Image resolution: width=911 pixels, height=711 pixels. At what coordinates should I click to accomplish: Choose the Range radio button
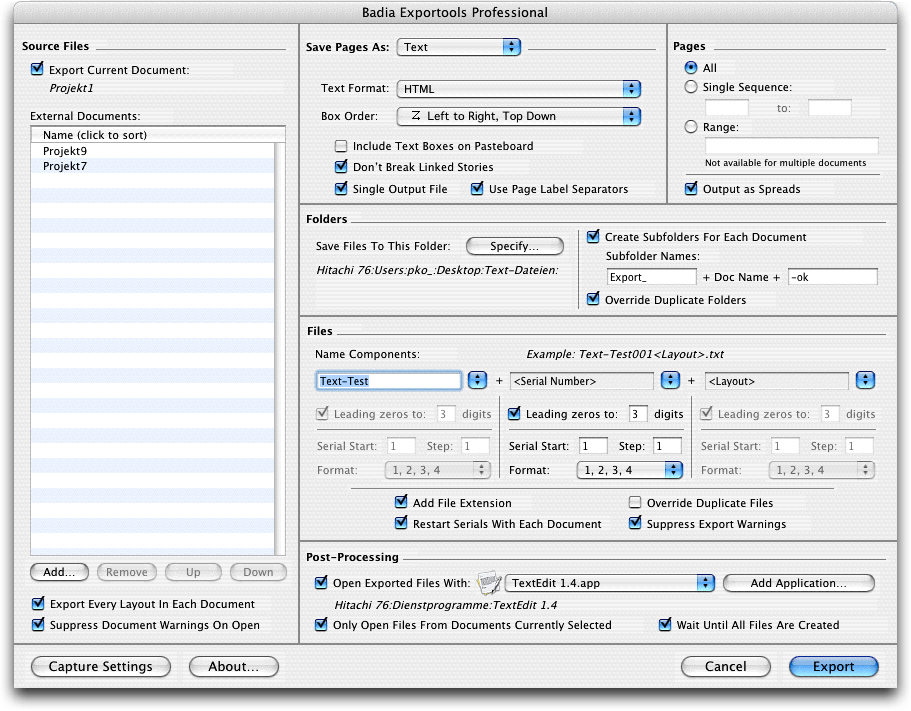(x=691, y=127)
